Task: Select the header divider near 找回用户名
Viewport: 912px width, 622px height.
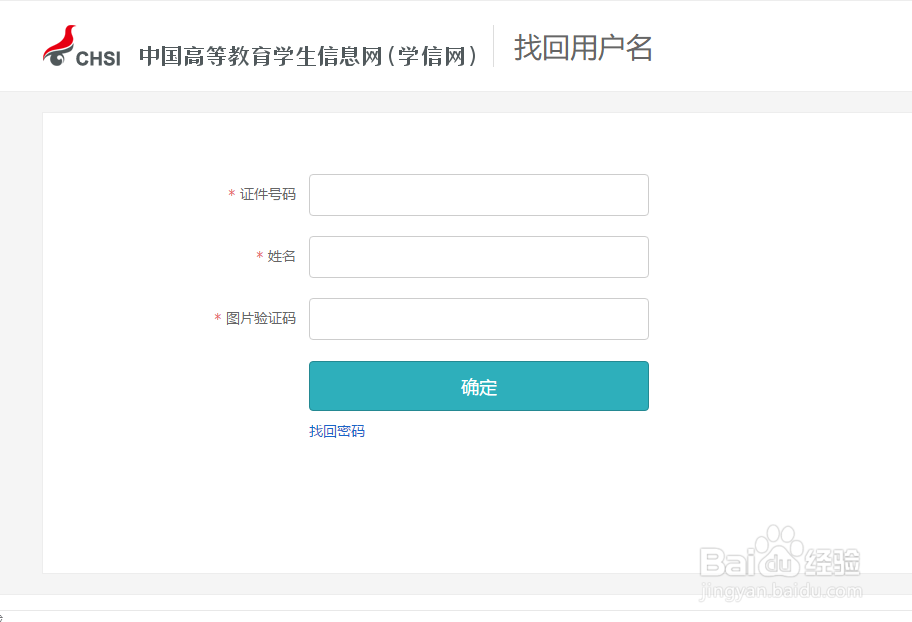Action: click(493, 46)
